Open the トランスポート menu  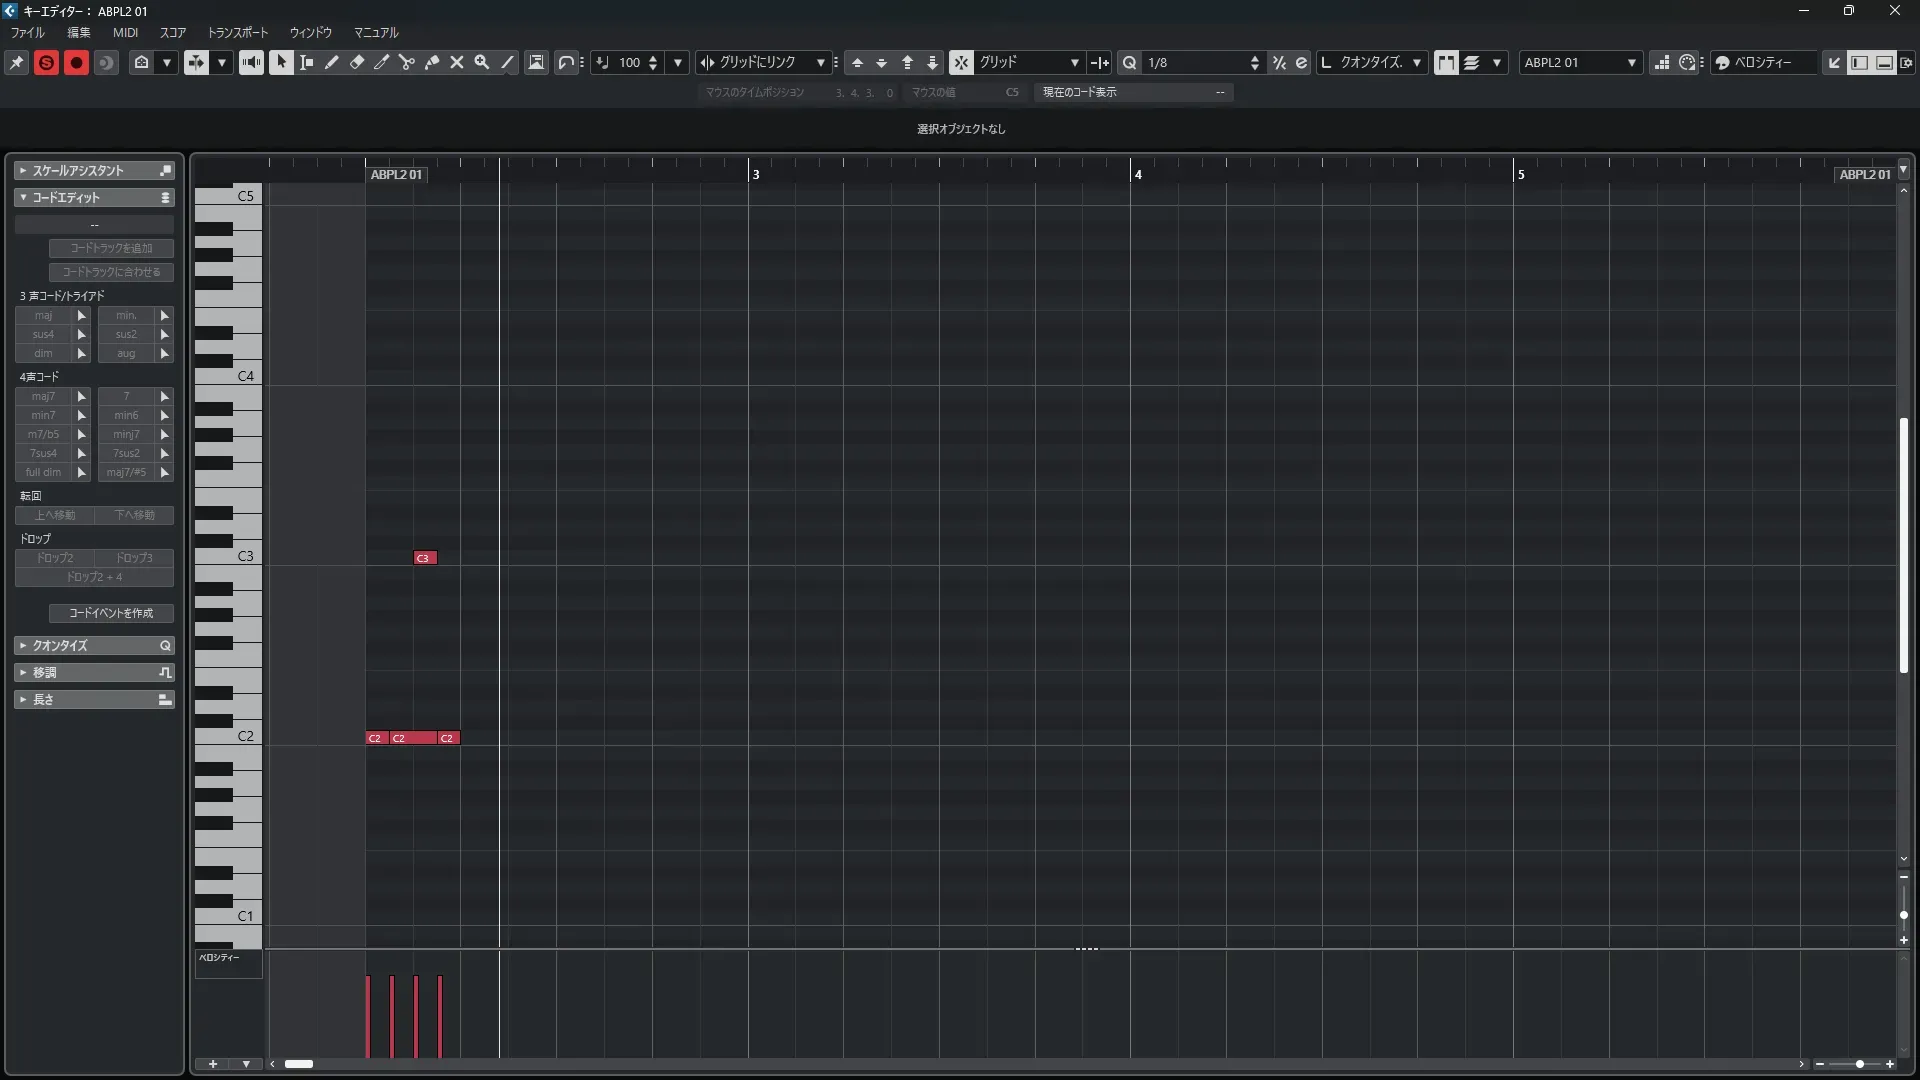tap(238, 32)
